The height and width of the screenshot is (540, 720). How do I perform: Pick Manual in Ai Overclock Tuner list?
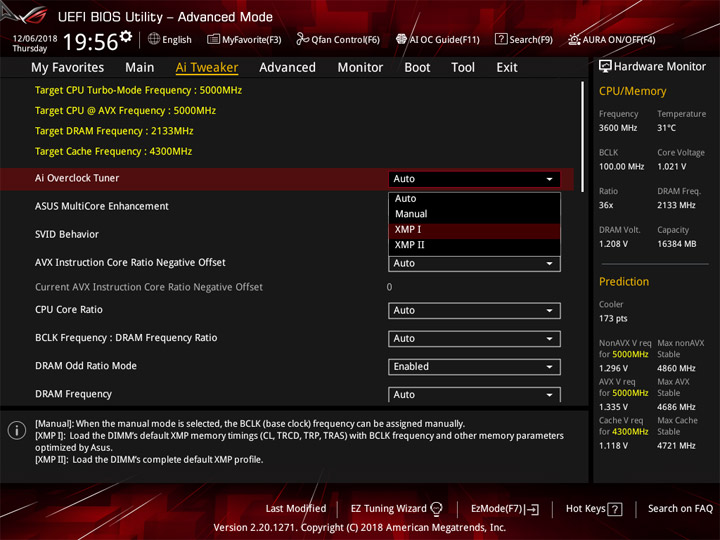pyautogui.click(x=474, y=214)
